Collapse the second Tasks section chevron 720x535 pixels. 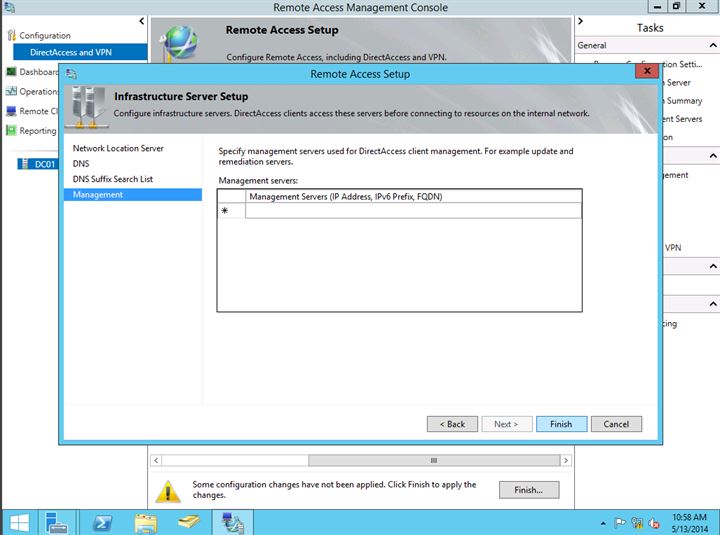pyautogui.click(x=713, y=156)
